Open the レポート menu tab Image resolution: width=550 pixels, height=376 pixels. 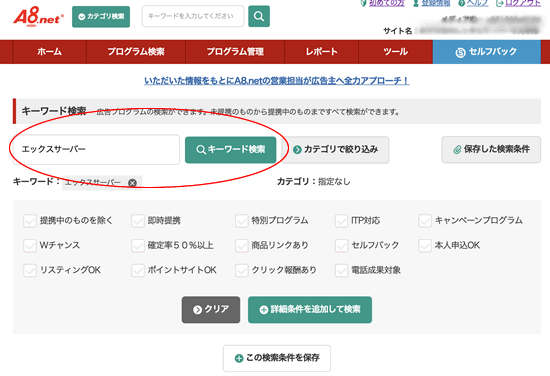[x=321, y=52]
